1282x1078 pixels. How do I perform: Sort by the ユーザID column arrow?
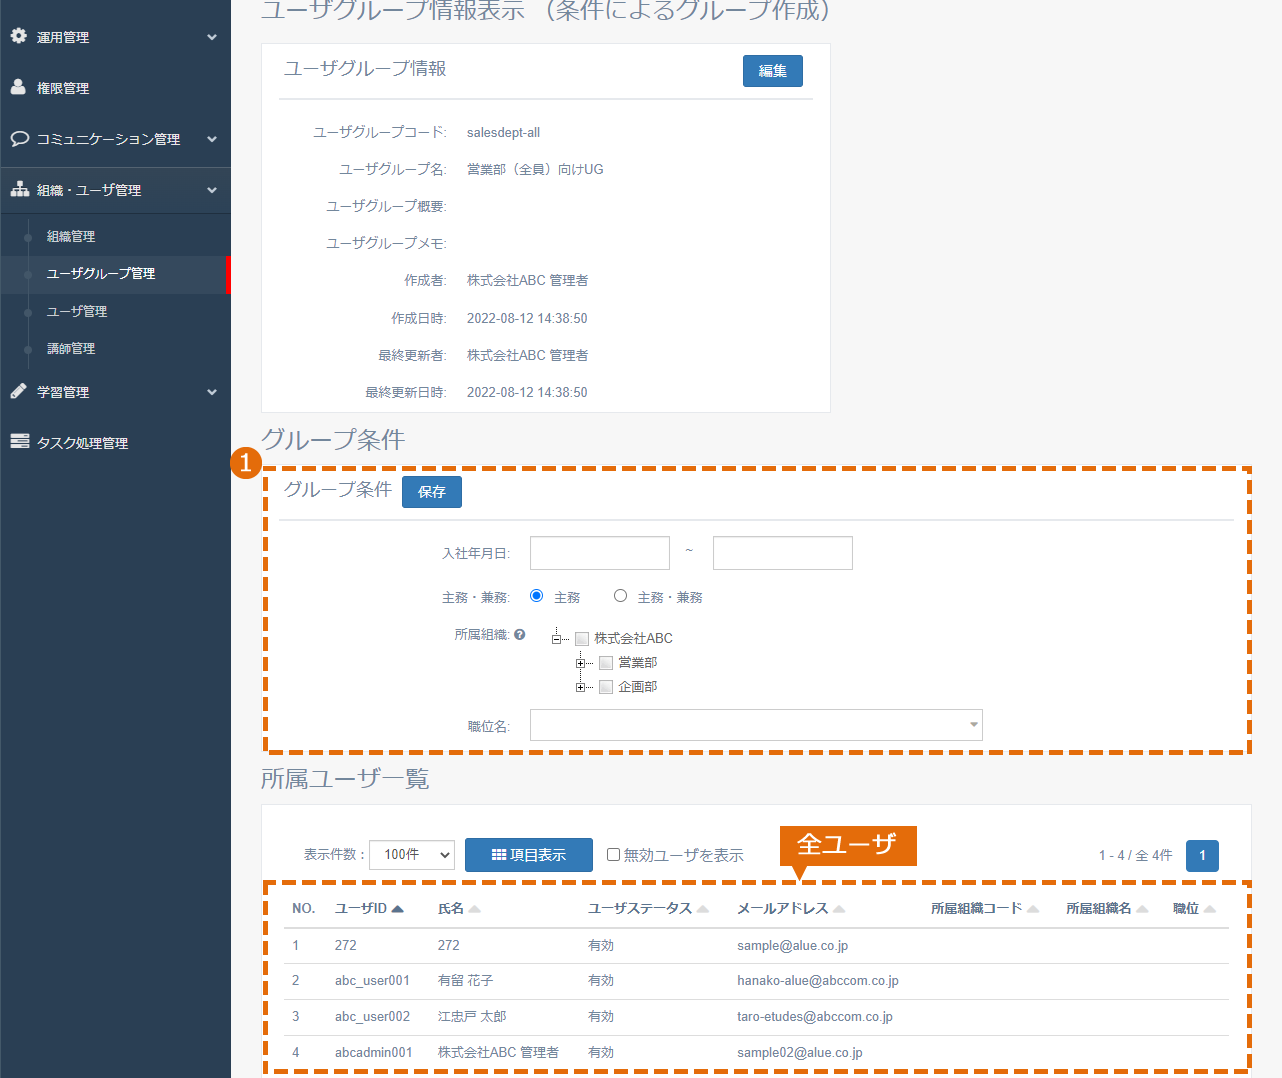point(398,909)
